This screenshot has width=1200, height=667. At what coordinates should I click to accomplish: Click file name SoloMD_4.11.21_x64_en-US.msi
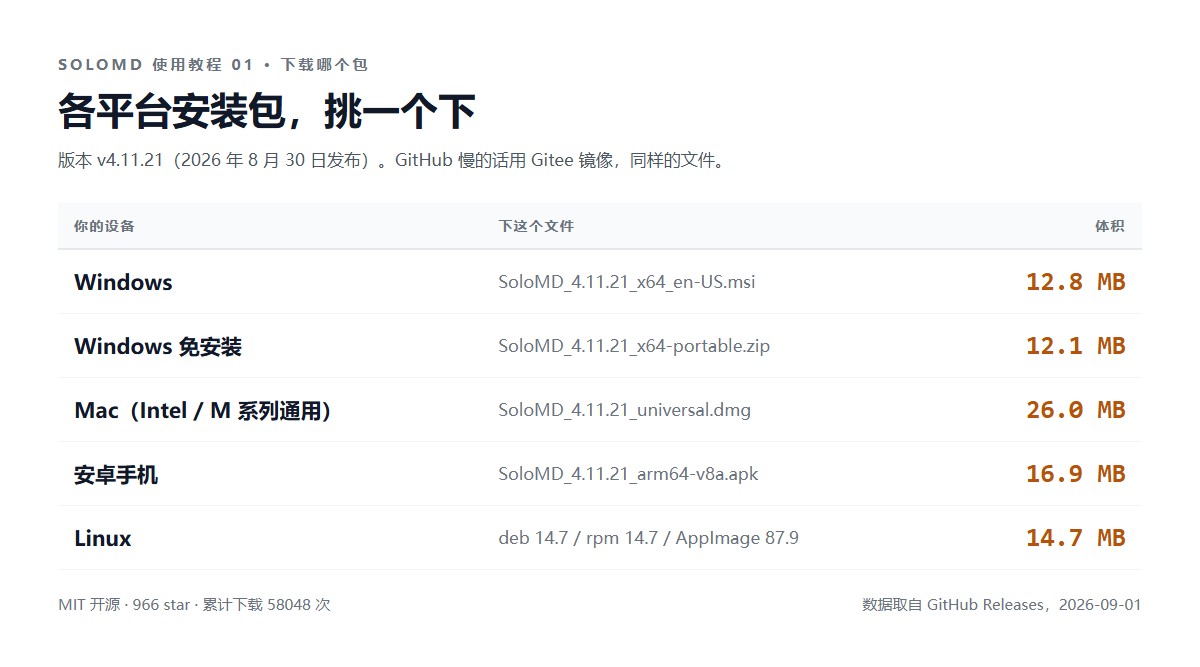coord(627,282)
